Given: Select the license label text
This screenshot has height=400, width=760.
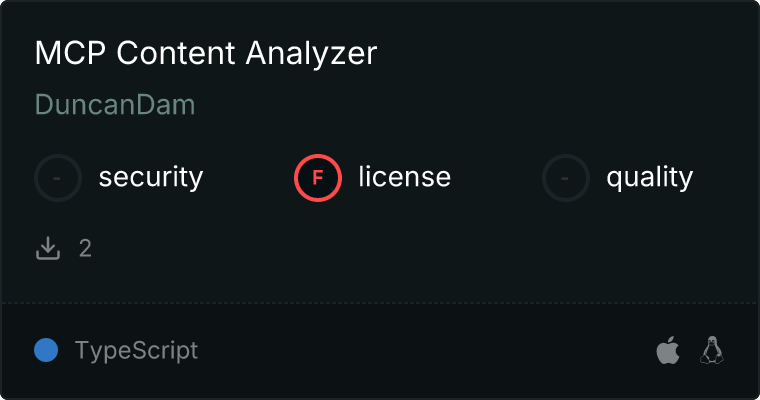Looking at the screenshot, I should [404, 178].
